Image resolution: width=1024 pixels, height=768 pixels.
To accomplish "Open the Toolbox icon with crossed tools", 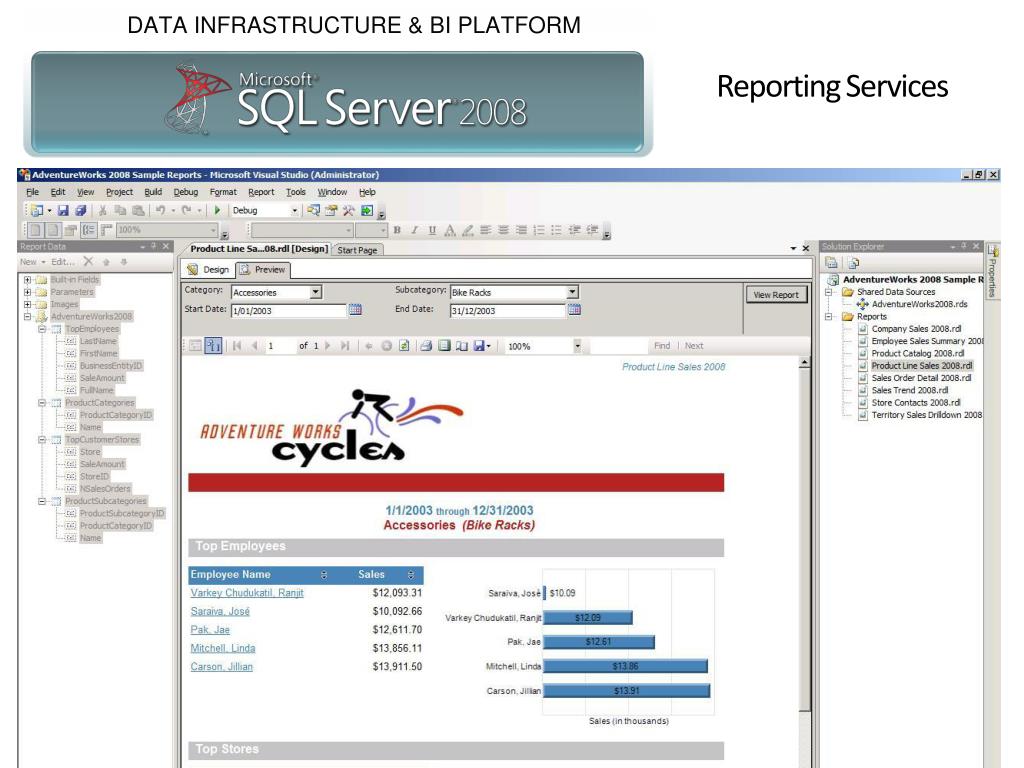I will coord(349,210).
